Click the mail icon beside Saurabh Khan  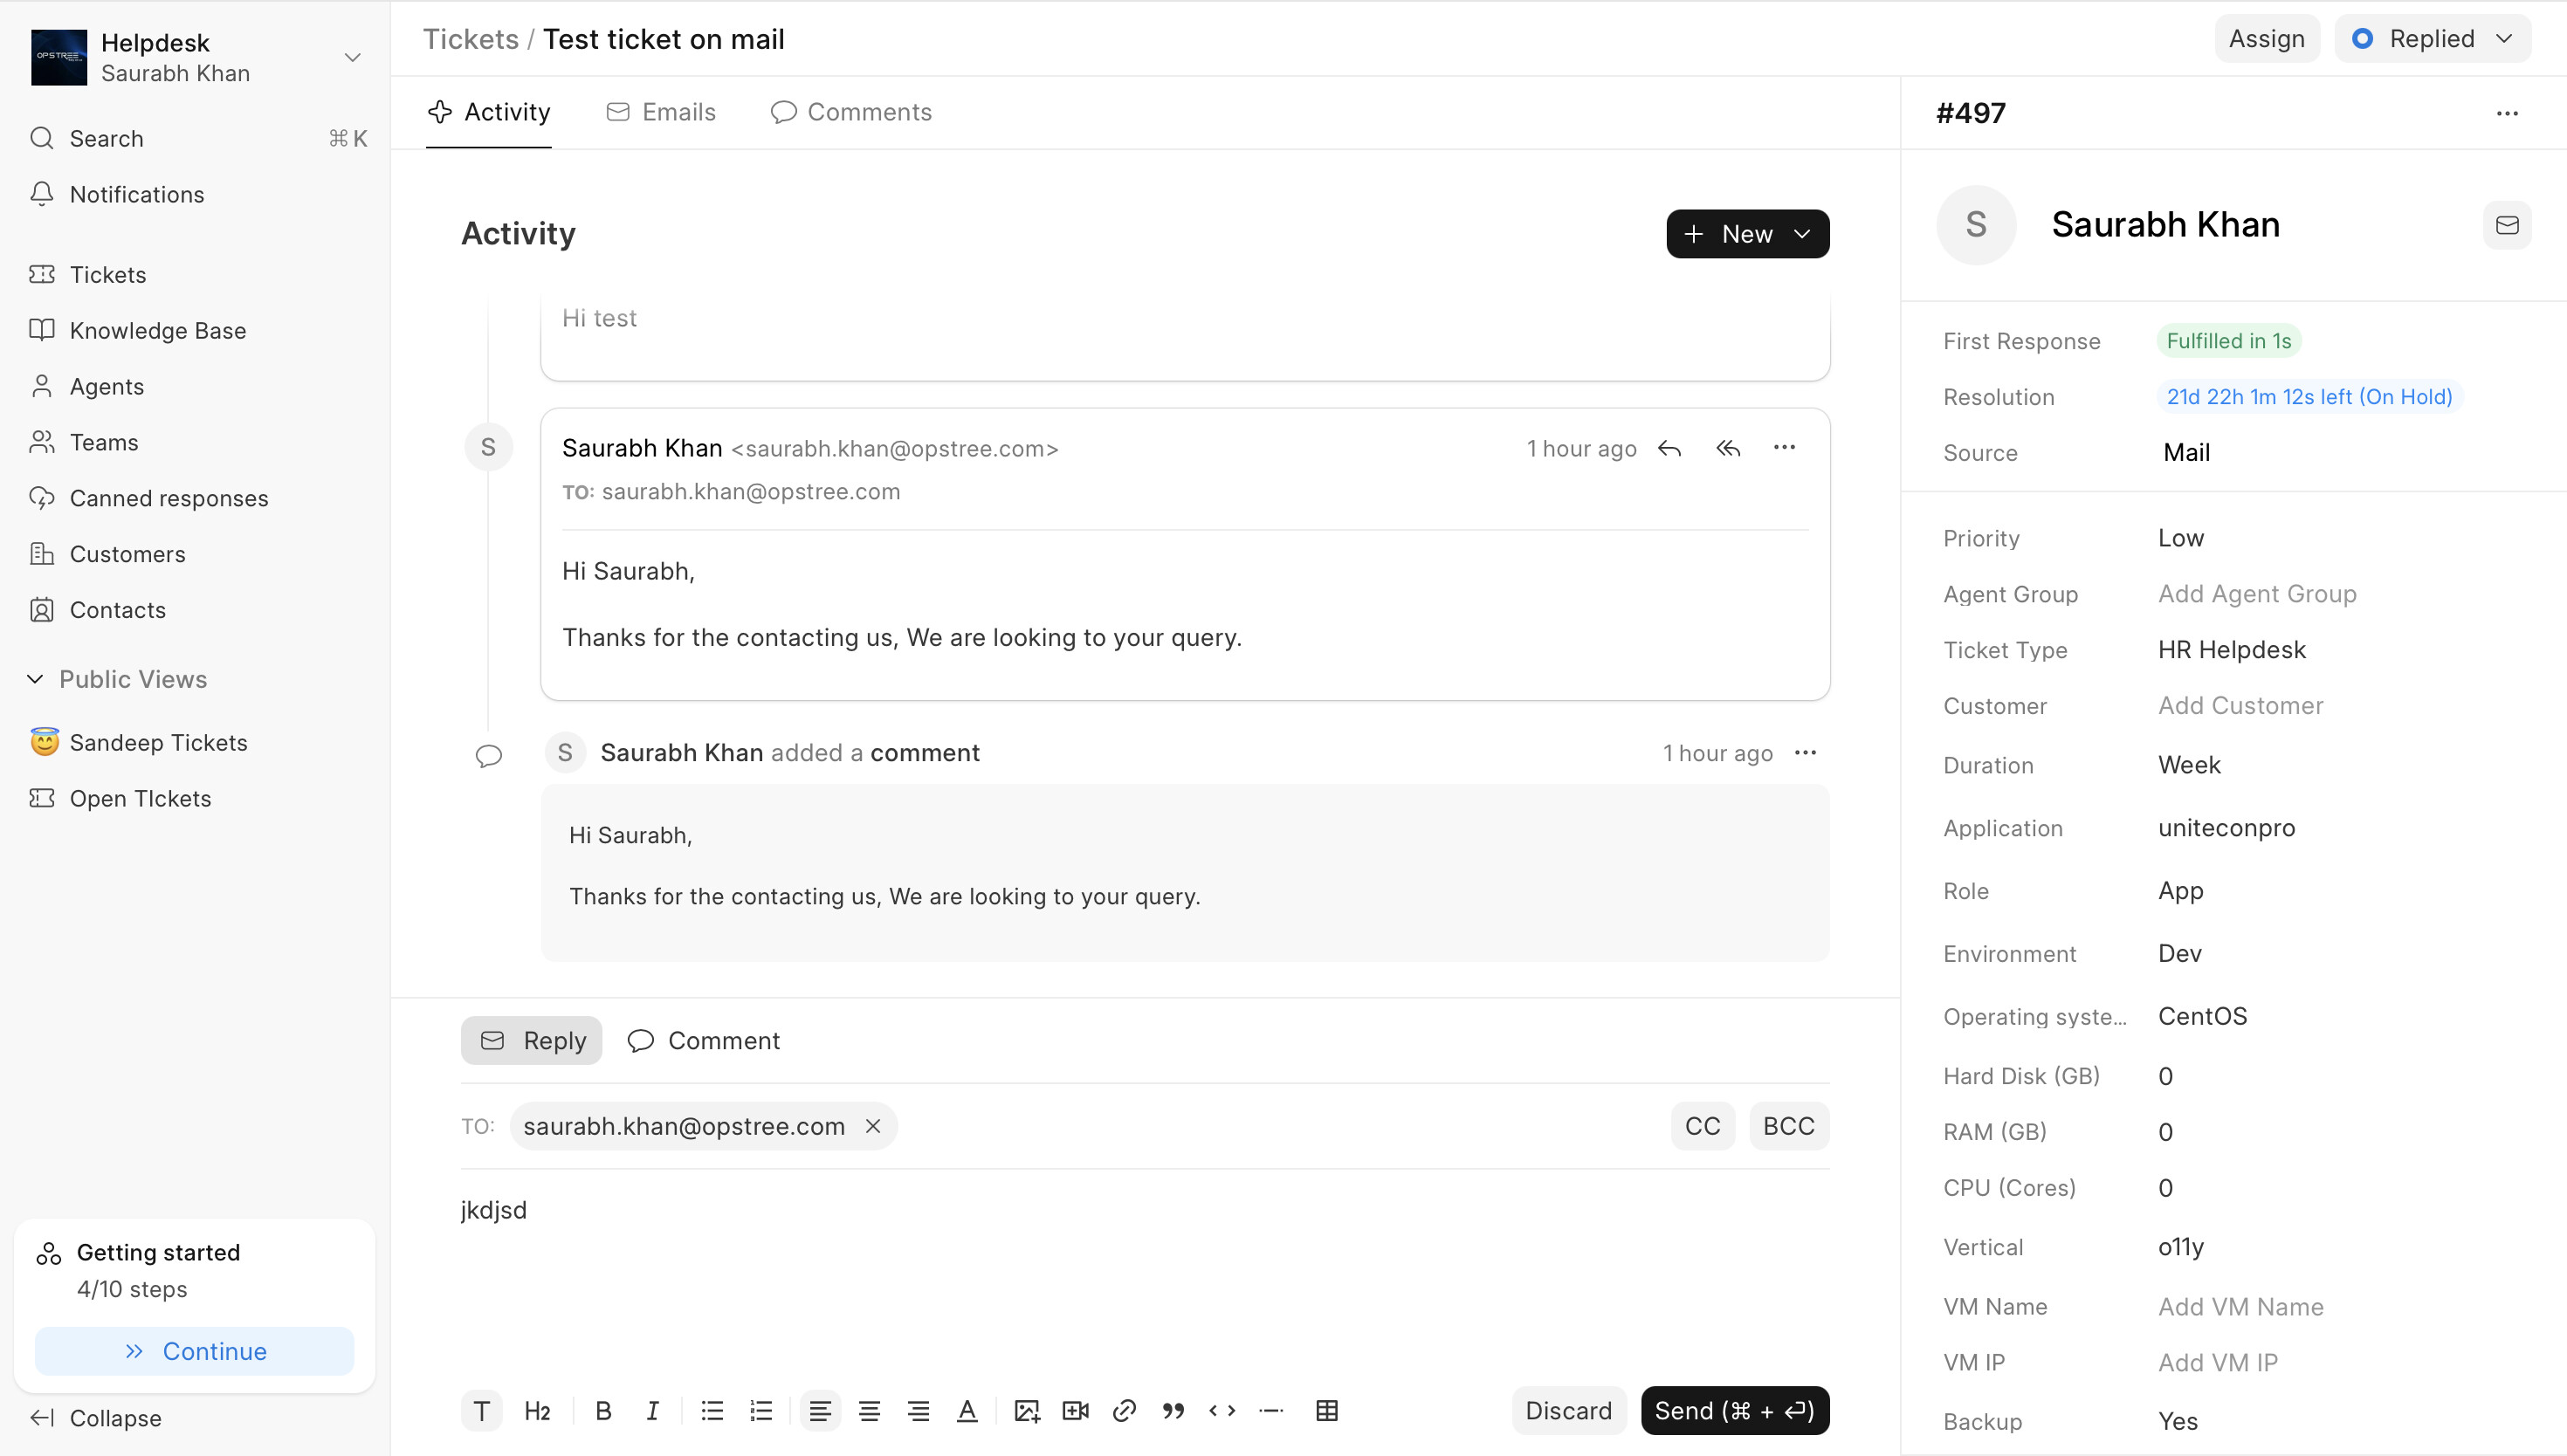coord(2506,225)
